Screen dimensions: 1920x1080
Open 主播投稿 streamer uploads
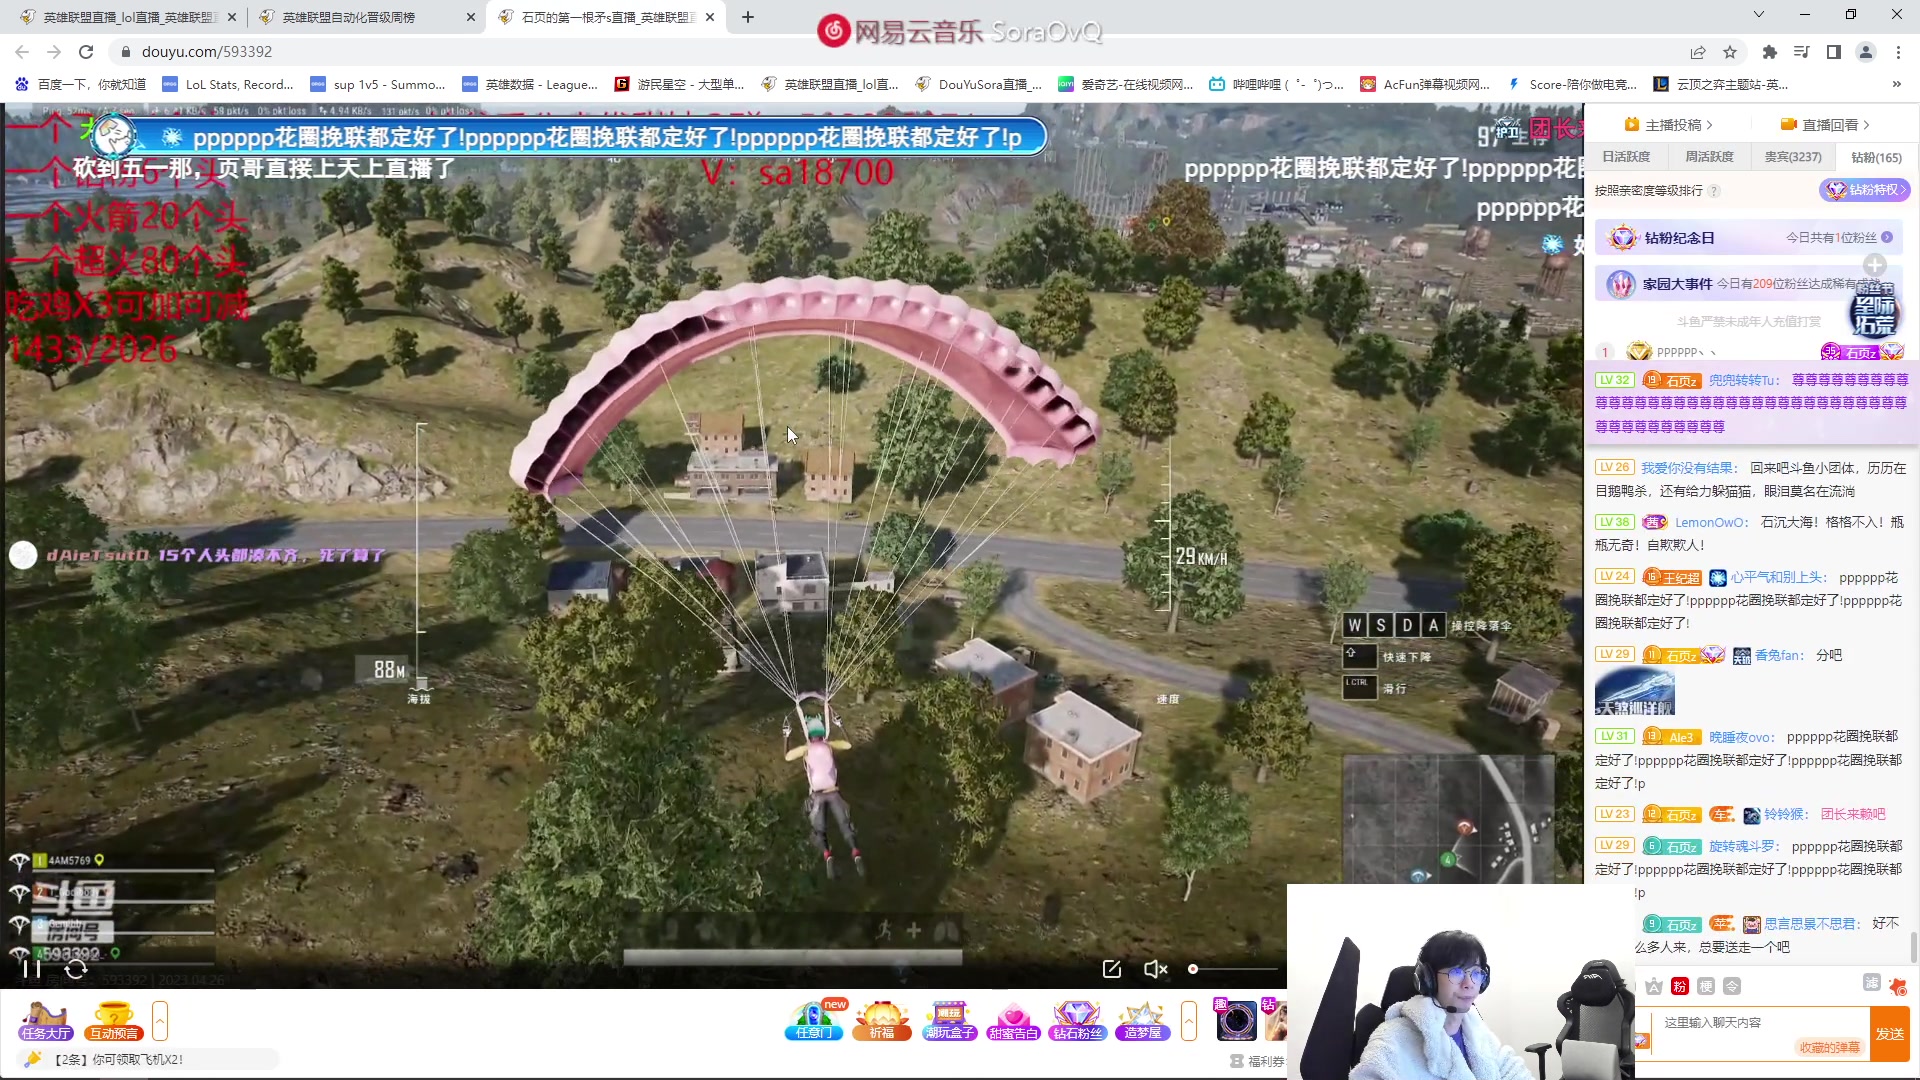(x=1668, y=125)
